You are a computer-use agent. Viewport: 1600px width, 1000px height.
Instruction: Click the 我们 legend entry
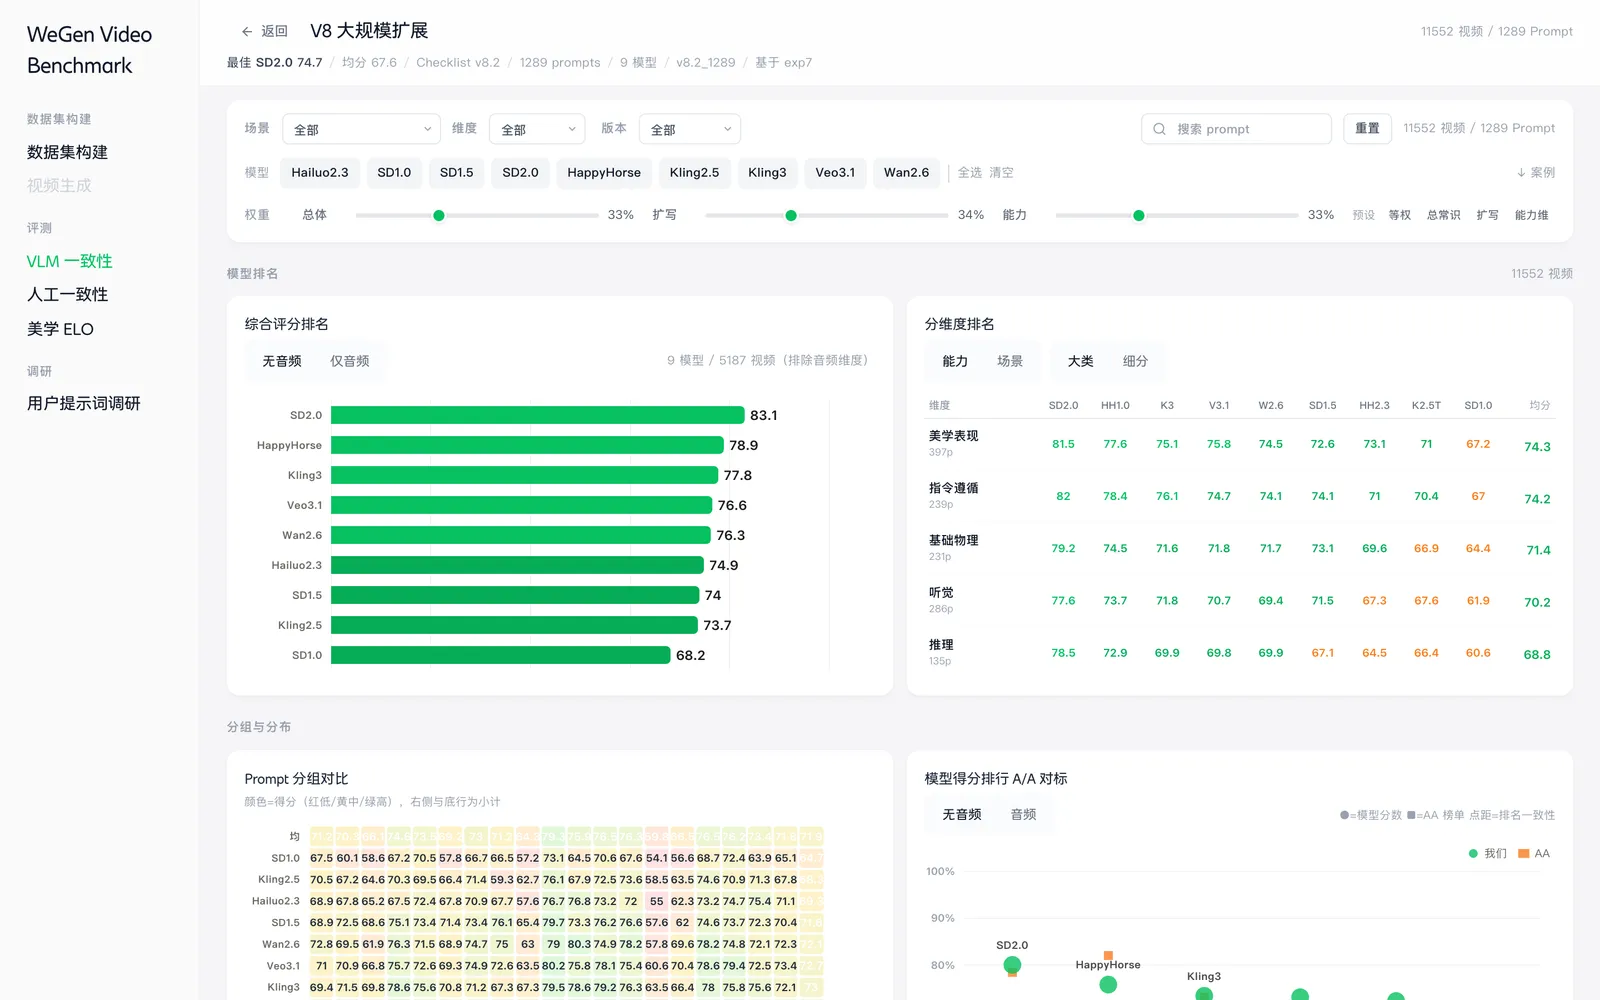click(x=1487, y=853)
